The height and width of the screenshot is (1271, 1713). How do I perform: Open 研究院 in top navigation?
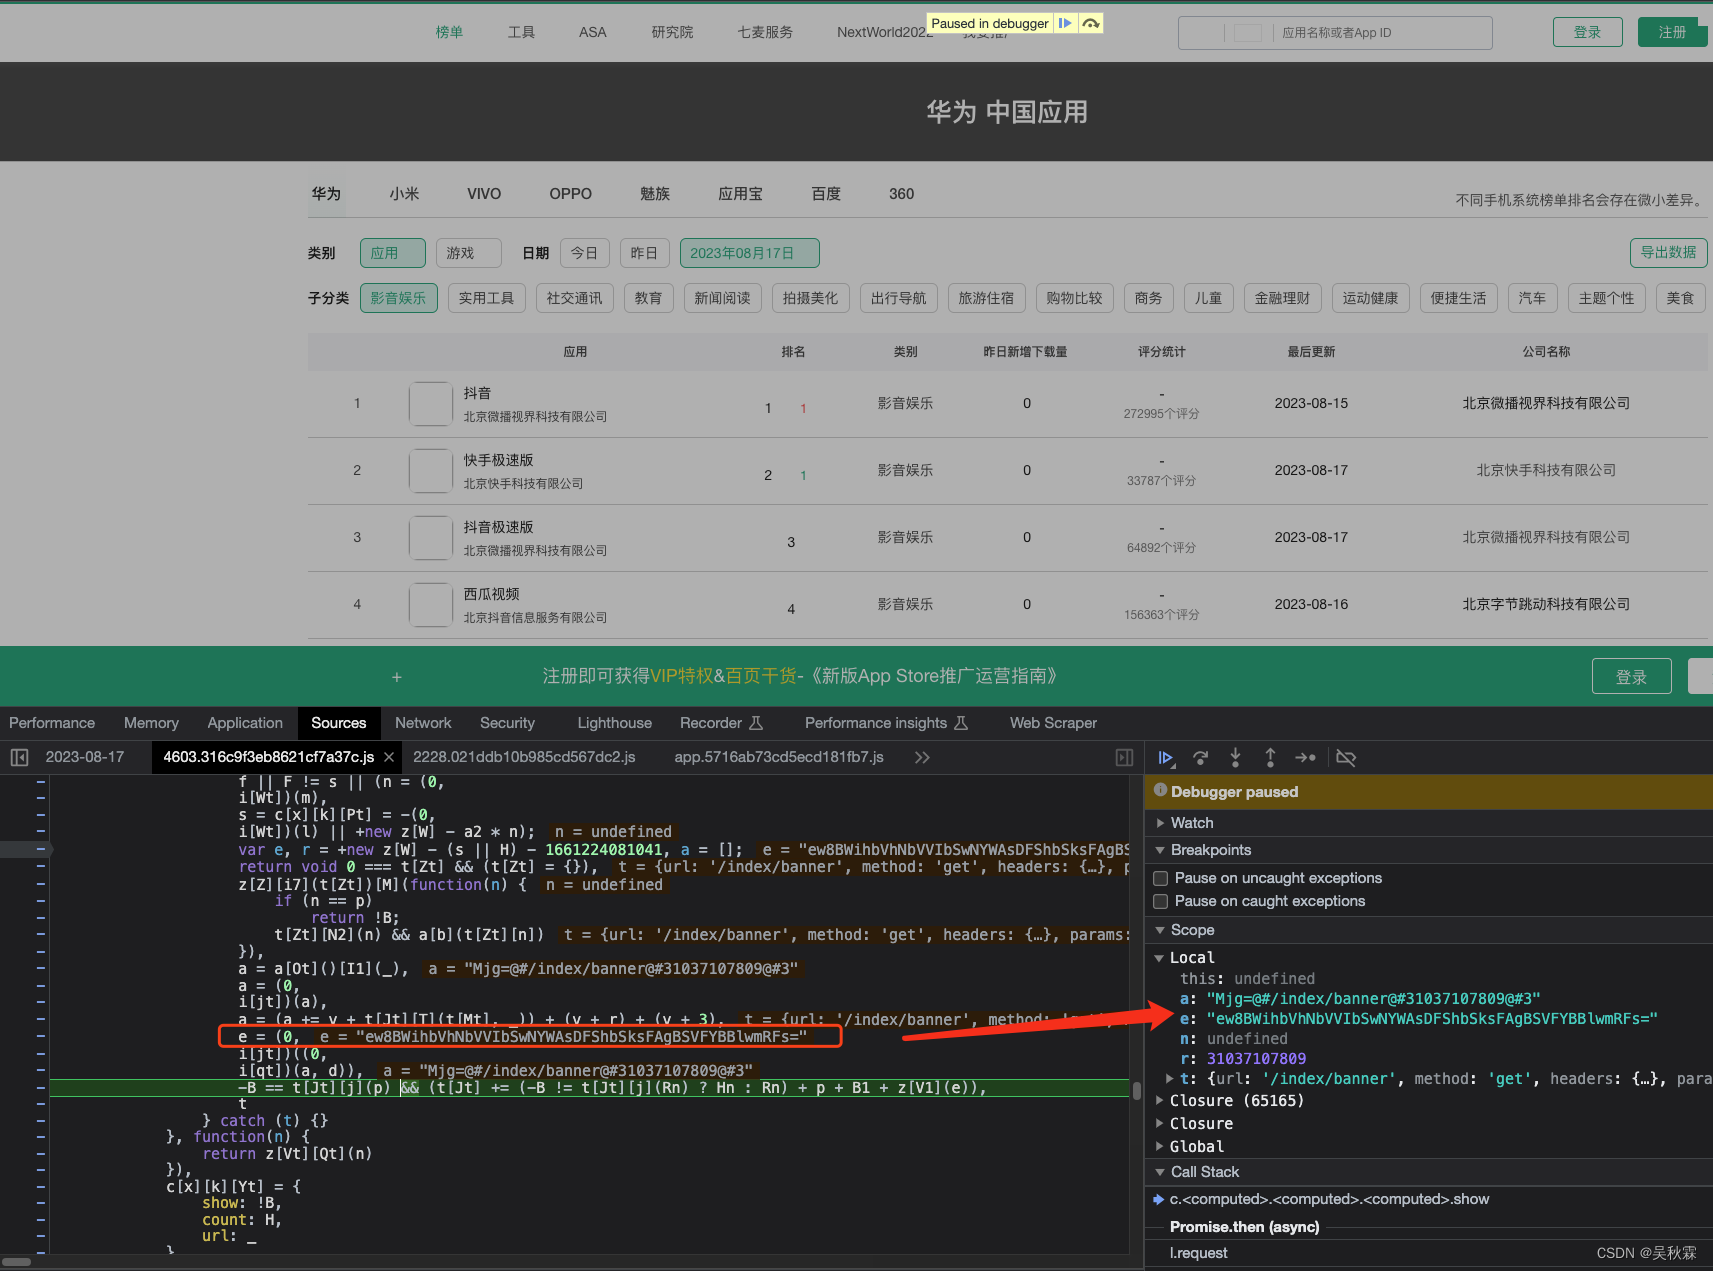coord(672,32)
